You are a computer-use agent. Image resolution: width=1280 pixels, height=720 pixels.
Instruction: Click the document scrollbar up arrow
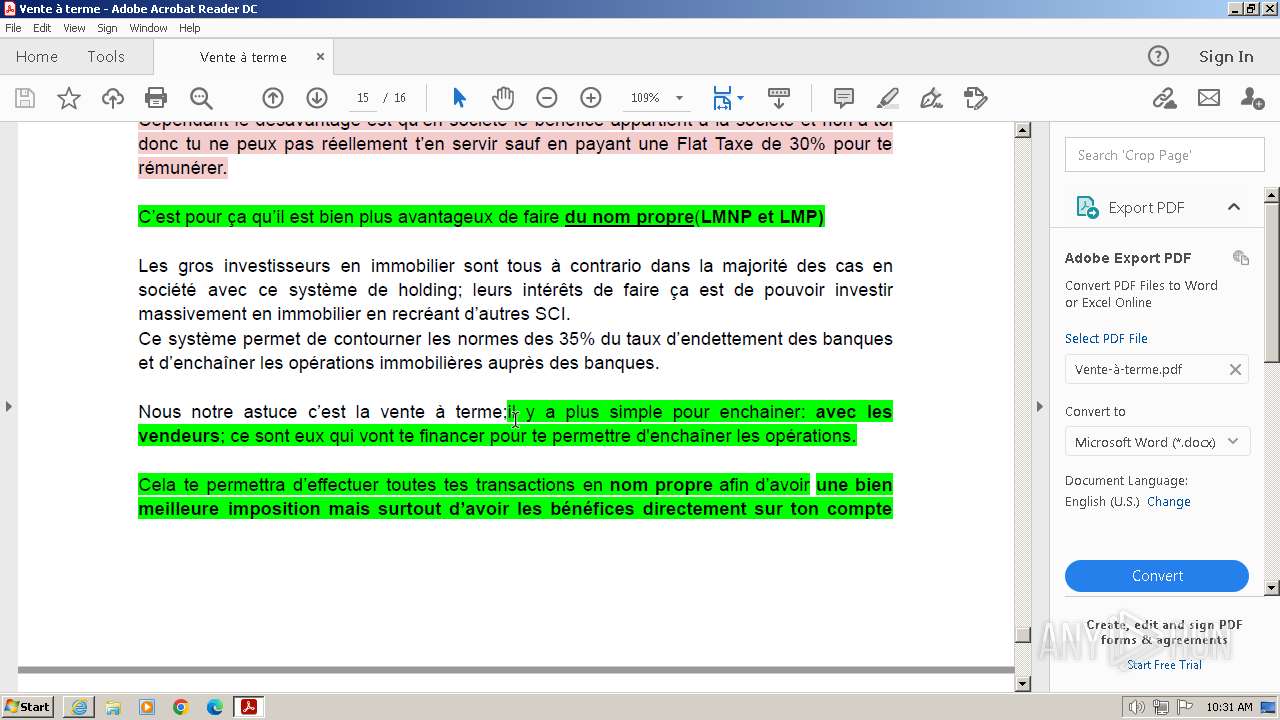pos(1023,130)
